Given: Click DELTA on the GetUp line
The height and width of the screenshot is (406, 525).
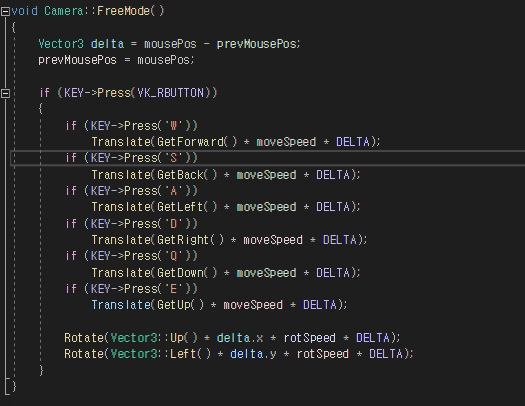Looking at the screenshot, I should [320, 305].
